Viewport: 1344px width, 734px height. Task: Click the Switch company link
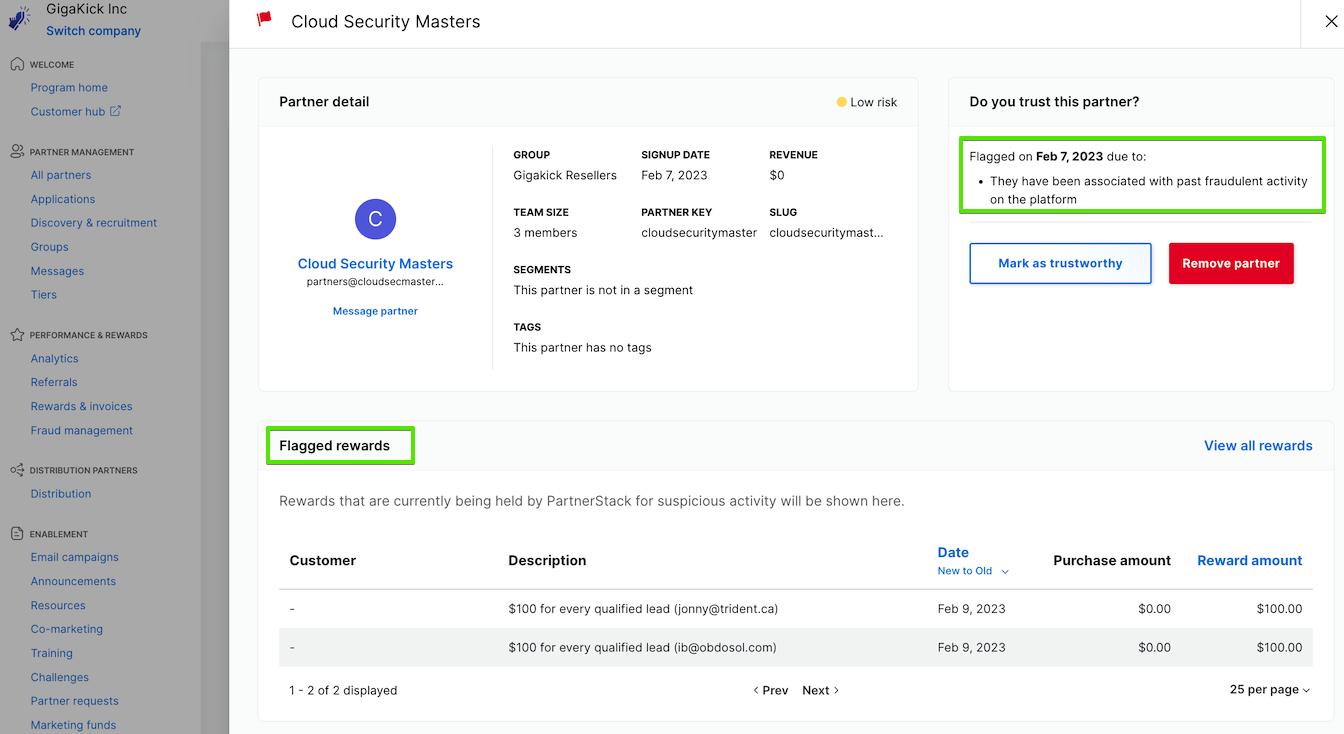pos(92,31)
